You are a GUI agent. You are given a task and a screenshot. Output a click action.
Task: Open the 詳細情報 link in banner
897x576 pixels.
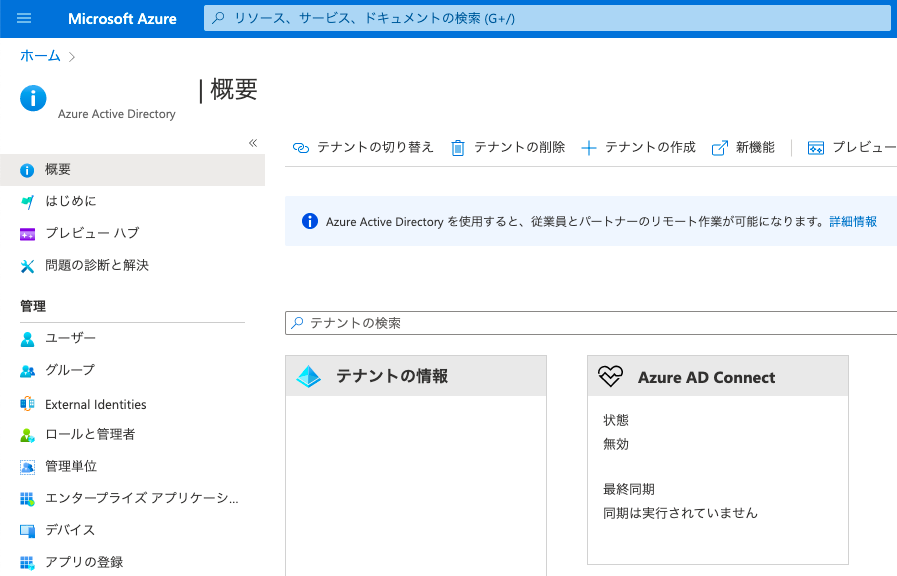point(853,221)
